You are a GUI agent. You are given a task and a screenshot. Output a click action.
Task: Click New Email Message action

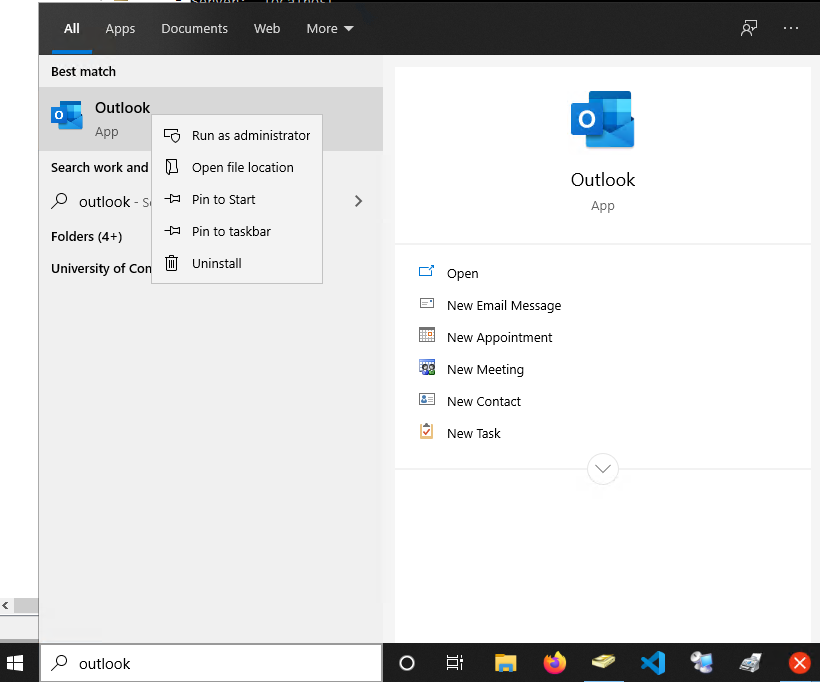pos(504,305)
